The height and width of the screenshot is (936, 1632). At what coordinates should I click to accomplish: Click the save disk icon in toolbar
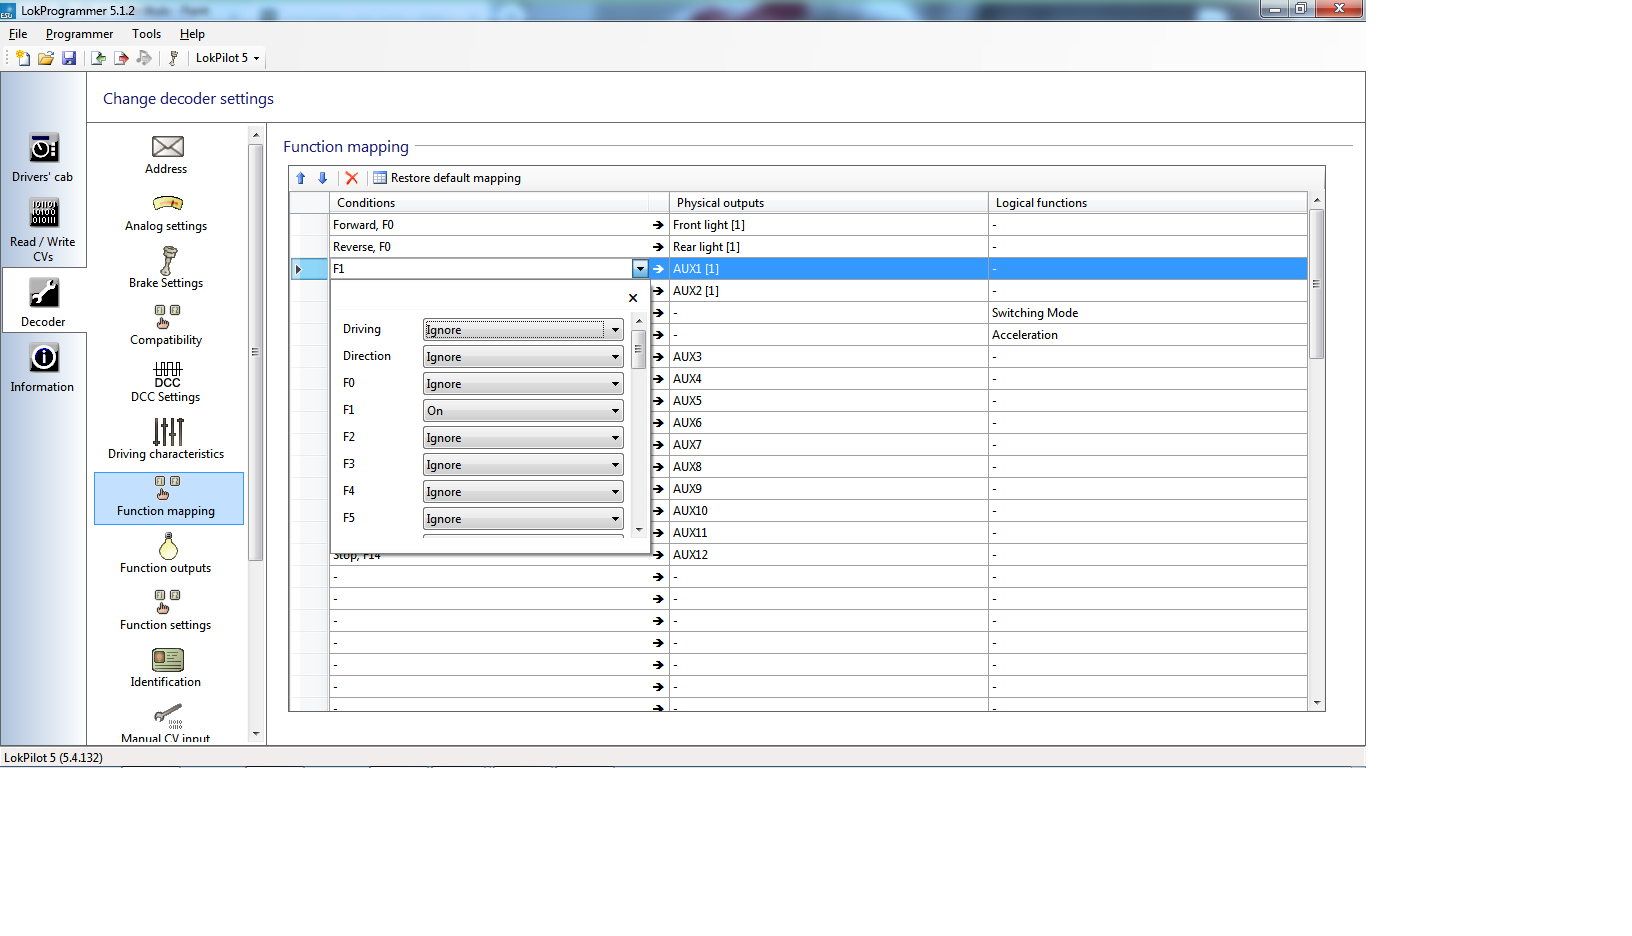coord(69,58)
